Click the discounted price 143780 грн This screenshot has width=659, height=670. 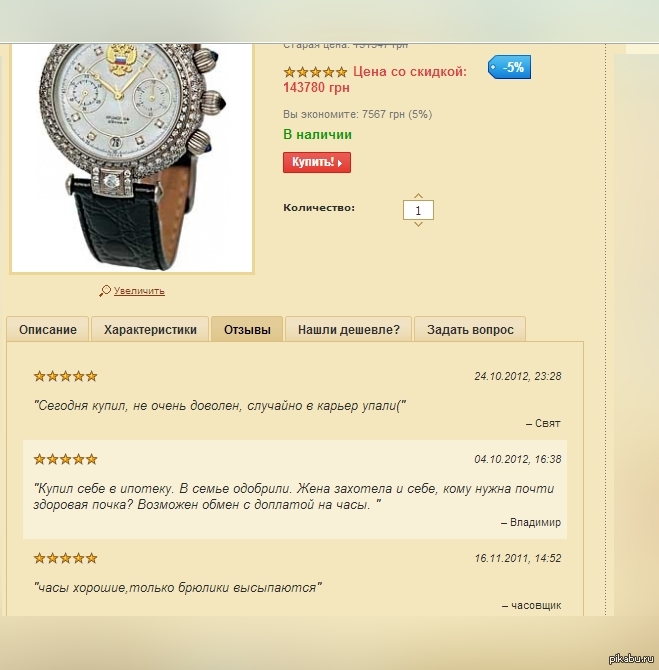[x=316, y=88]
